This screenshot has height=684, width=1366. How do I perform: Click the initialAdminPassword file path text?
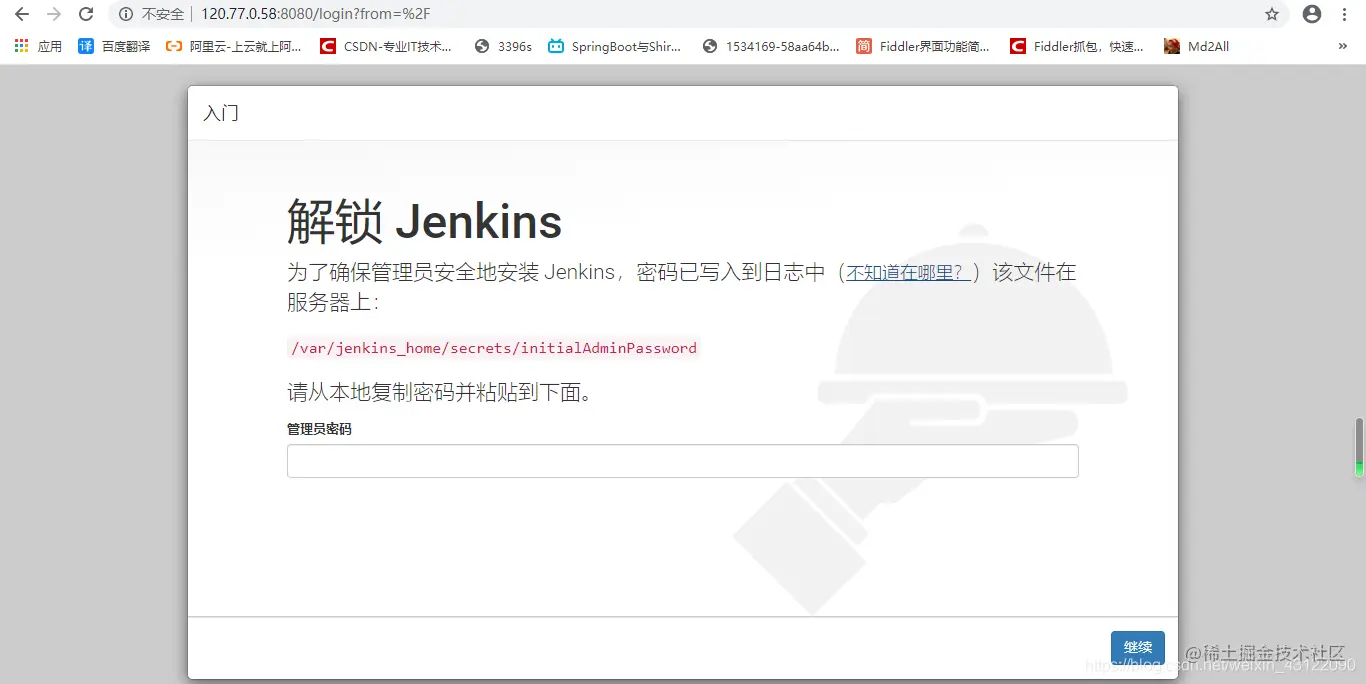tap(493, 348)
